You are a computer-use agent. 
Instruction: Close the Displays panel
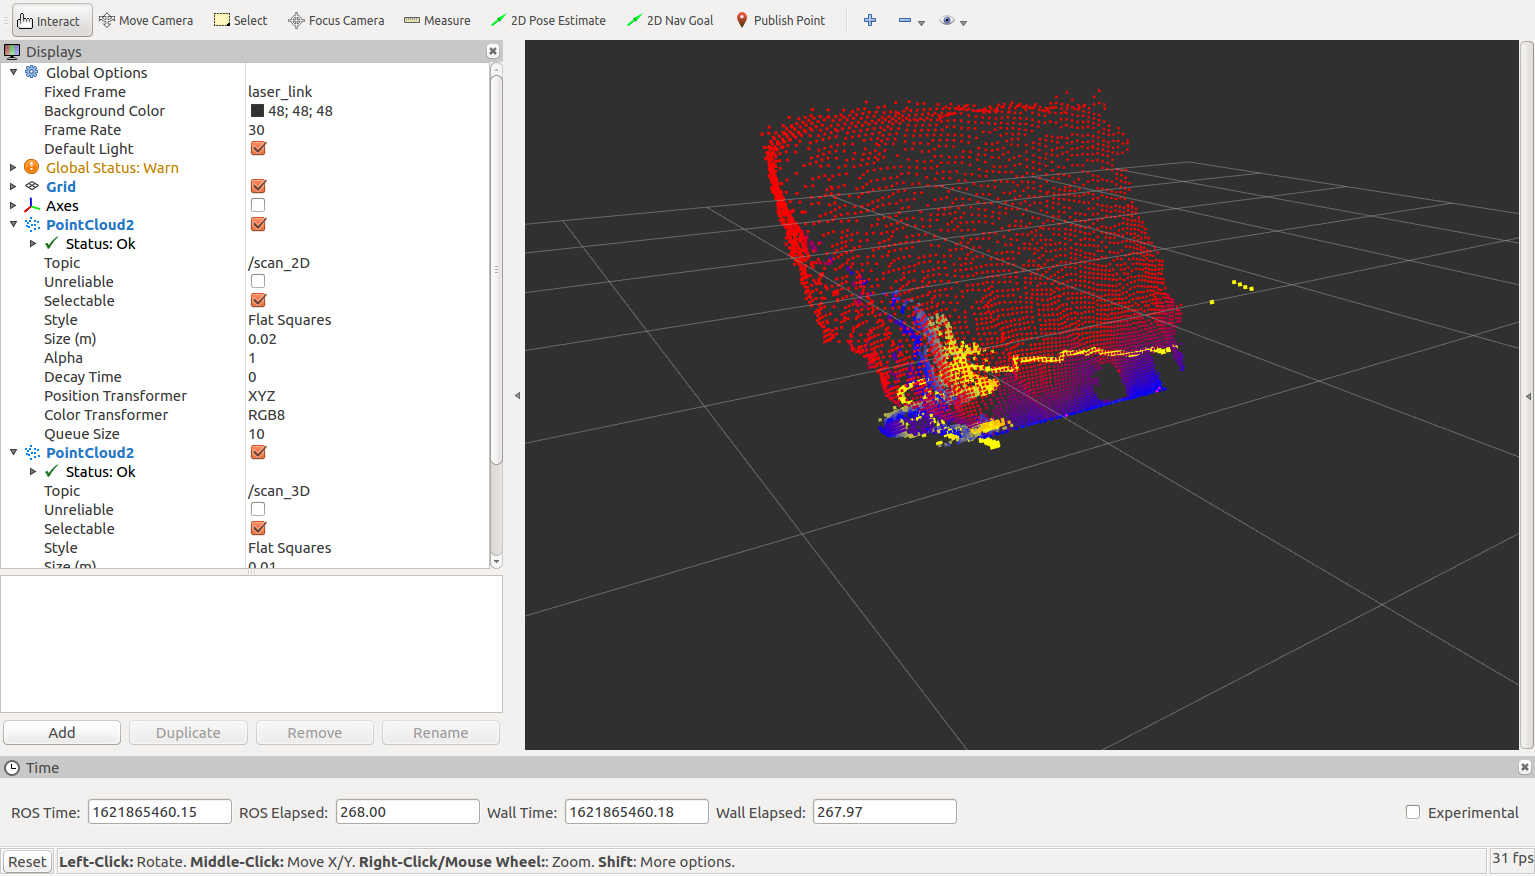pos(493,51)
